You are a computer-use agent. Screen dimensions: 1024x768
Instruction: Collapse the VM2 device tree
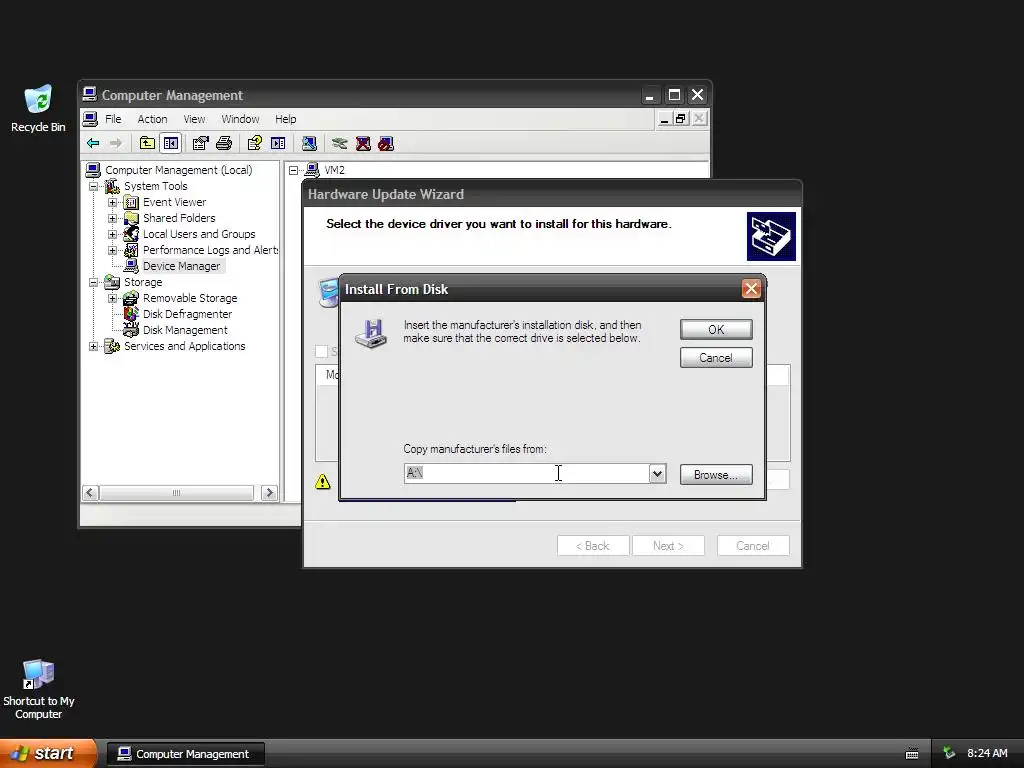coord(293,170)
